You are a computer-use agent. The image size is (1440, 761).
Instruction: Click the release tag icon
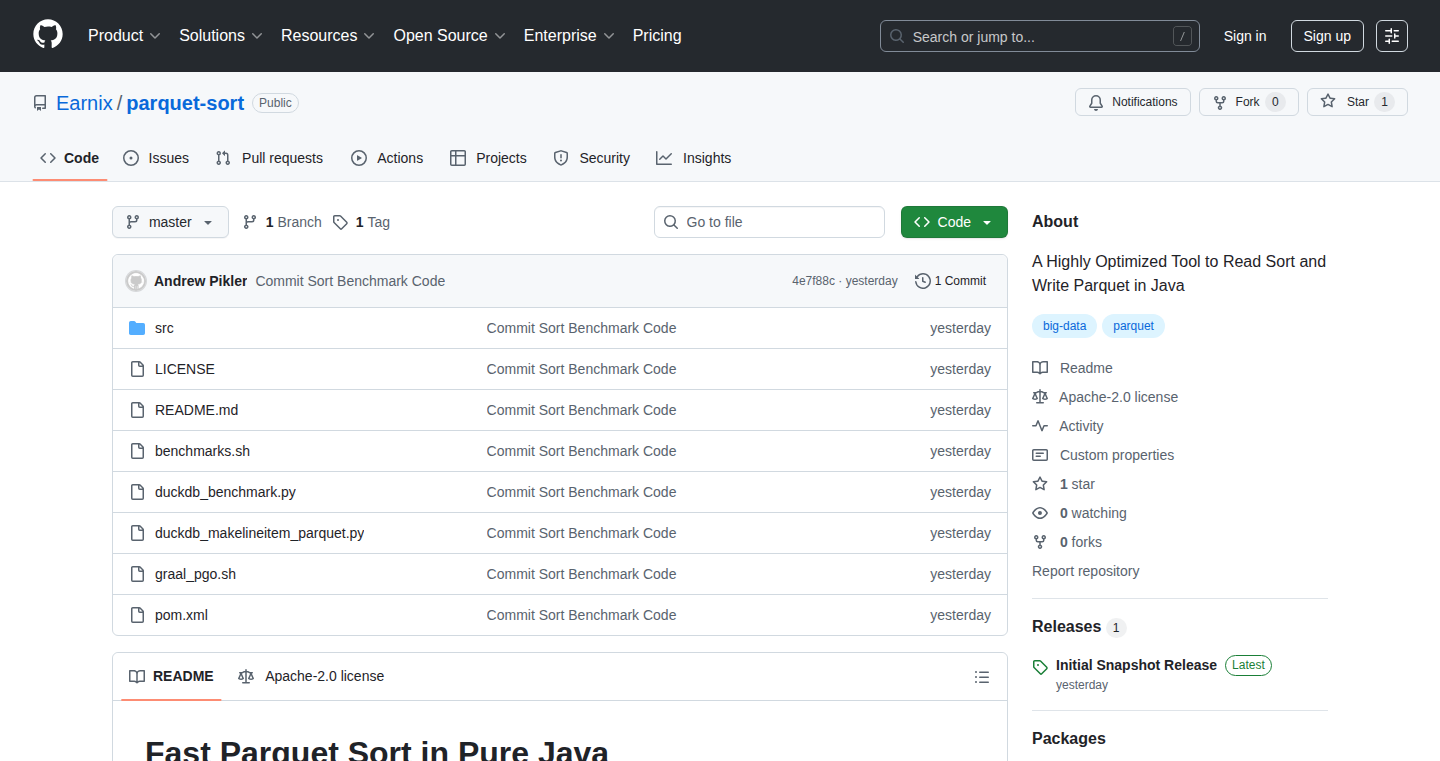pos(1040,666)
